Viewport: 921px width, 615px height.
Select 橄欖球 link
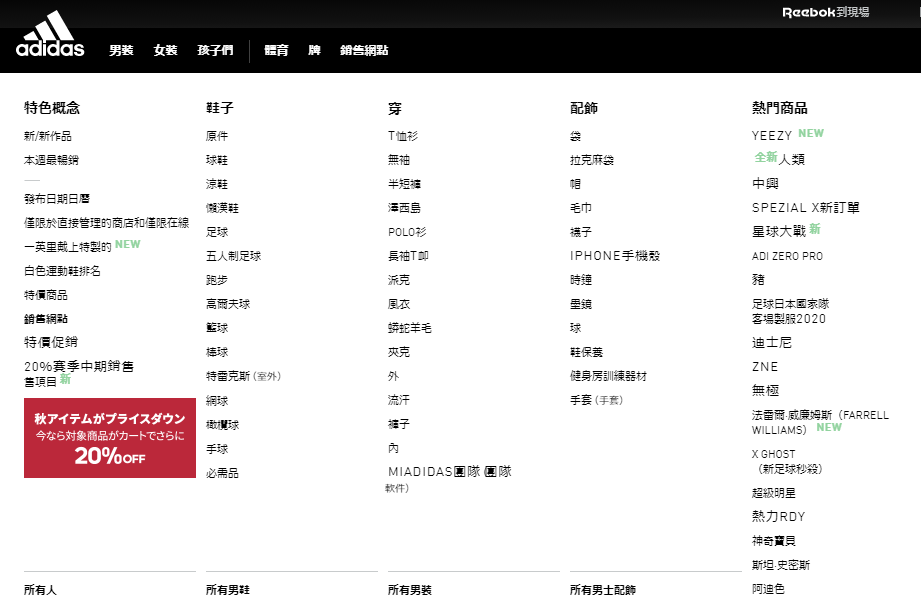pos(222,425)
